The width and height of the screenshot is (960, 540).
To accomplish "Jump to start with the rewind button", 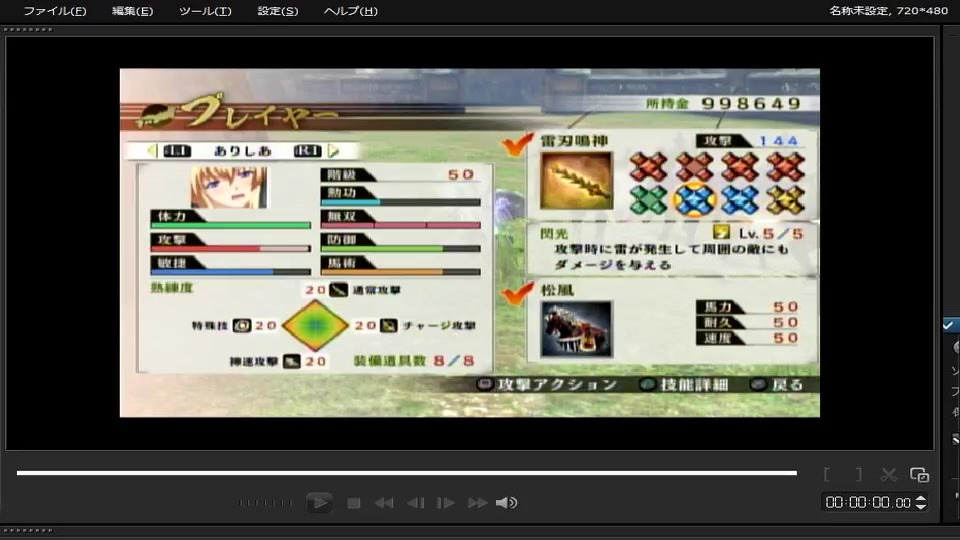I will click(384, 503).
